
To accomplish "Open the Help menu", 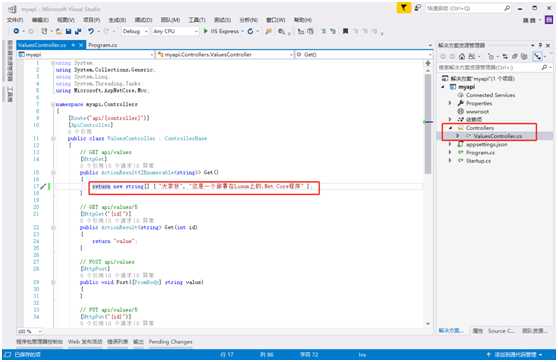I will (x=303, y=20).
